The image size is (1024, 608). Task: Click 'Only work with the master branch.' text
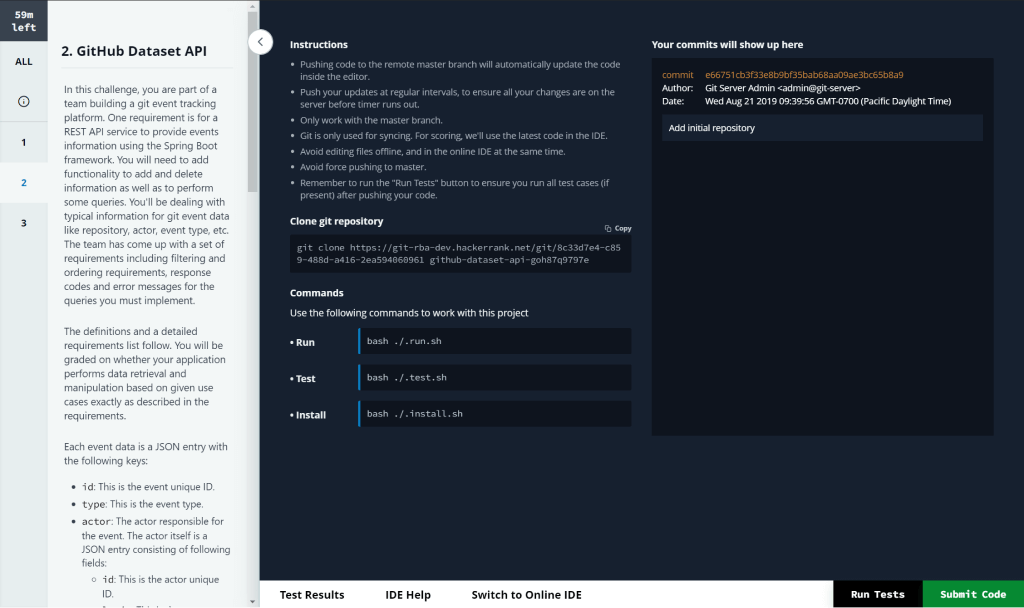(x=371, y=120)
